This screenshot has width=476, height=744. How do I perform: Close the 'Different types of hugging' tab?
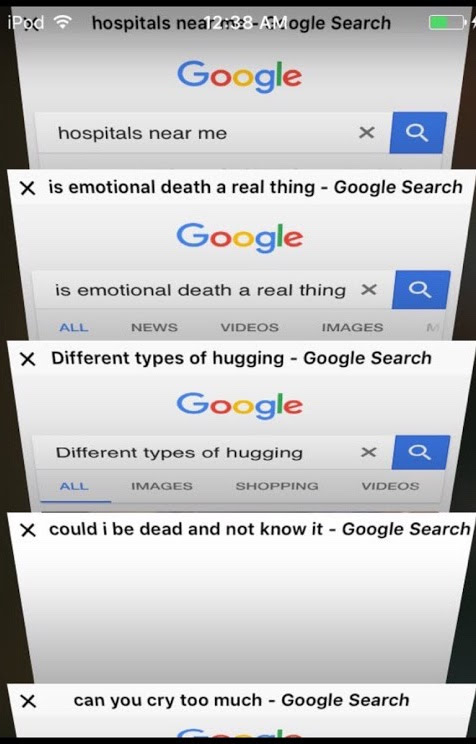[28, 359]
